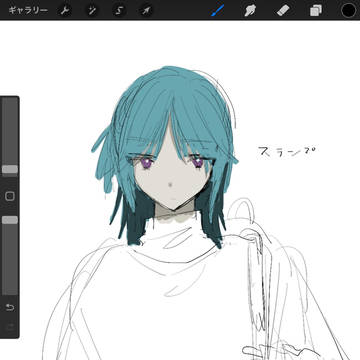The width and height of the screenshot is (360, 360).
Task: Tap the dimmed redo arrow on sidebar
Action: [x=10, y=326]
